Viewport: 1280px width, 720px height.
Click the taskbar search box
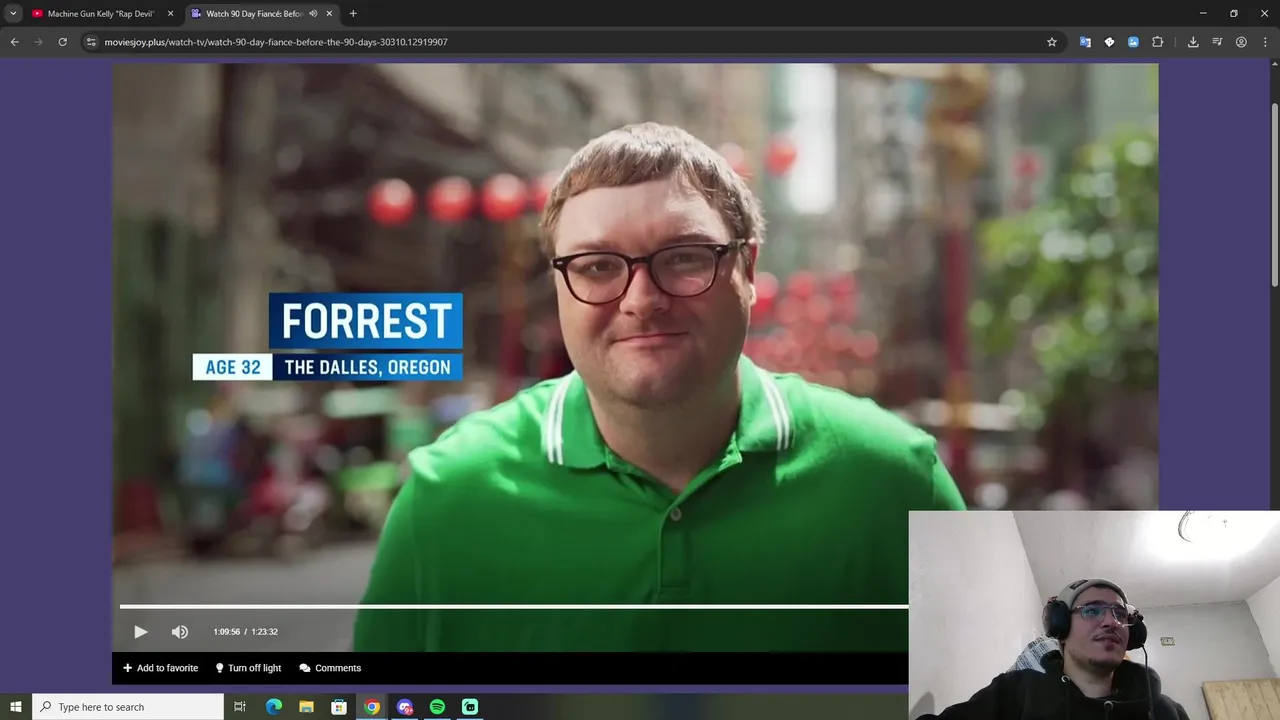[128, 707]
